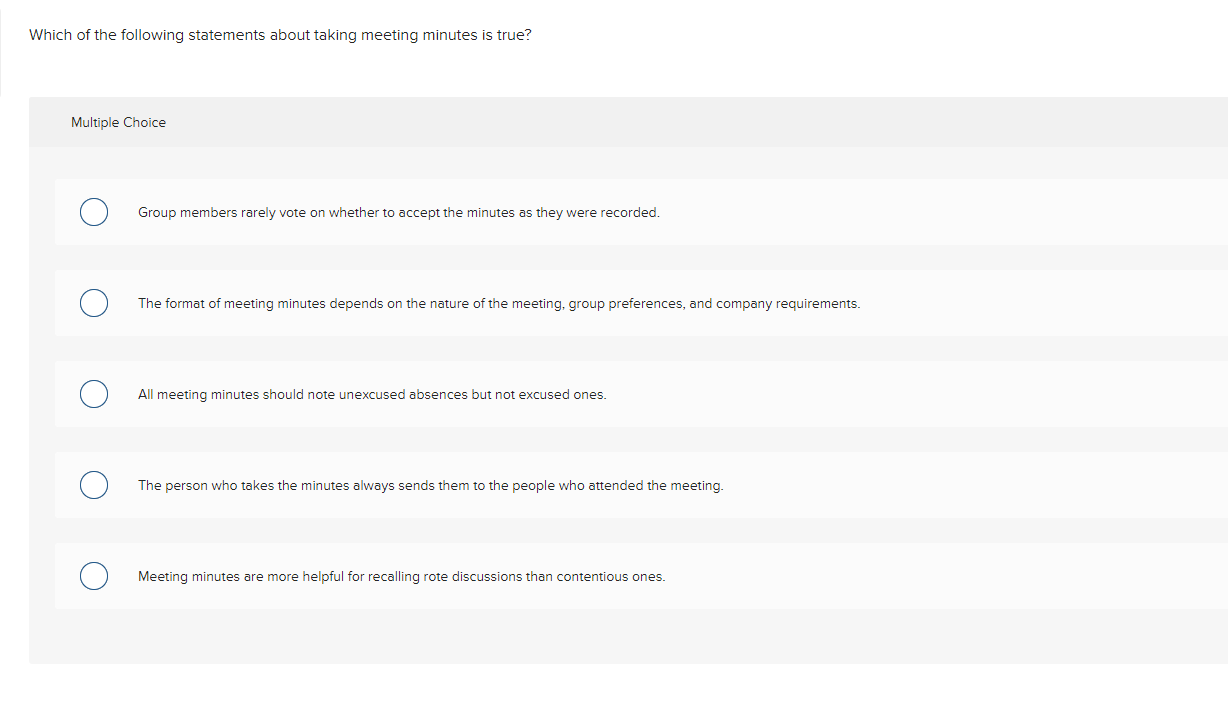Viewport: 1228px width, 709px height.
Task: Select the fourth multiple choice option
Action: click(x=93, y=485)
